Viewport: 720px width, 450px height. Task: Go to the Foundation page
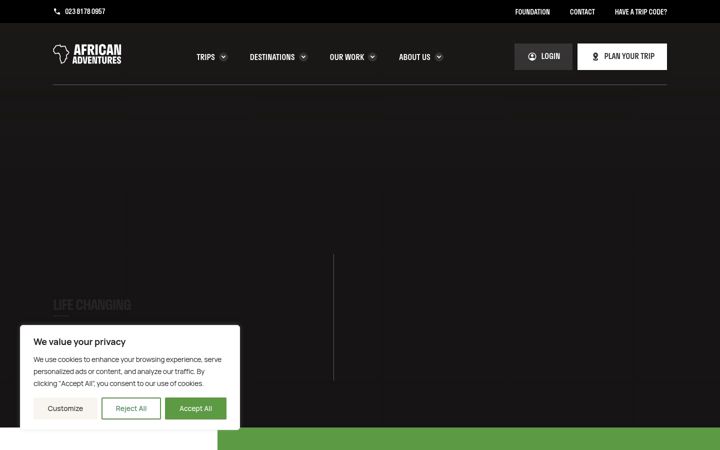click(532, 12)
